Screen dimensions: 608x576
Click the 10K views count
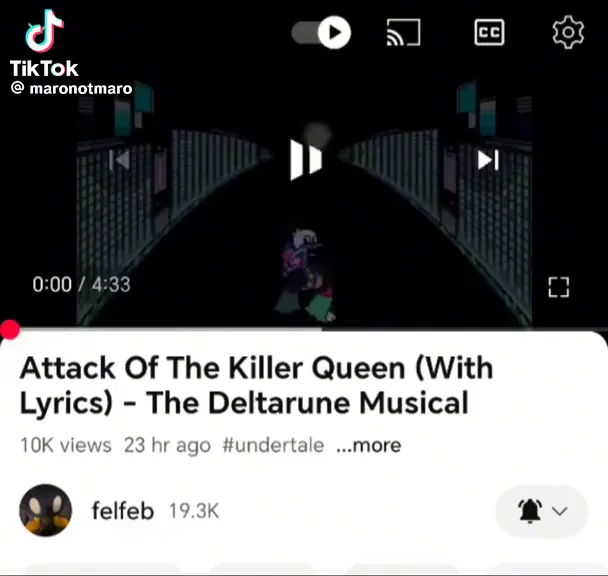point(66,445)
